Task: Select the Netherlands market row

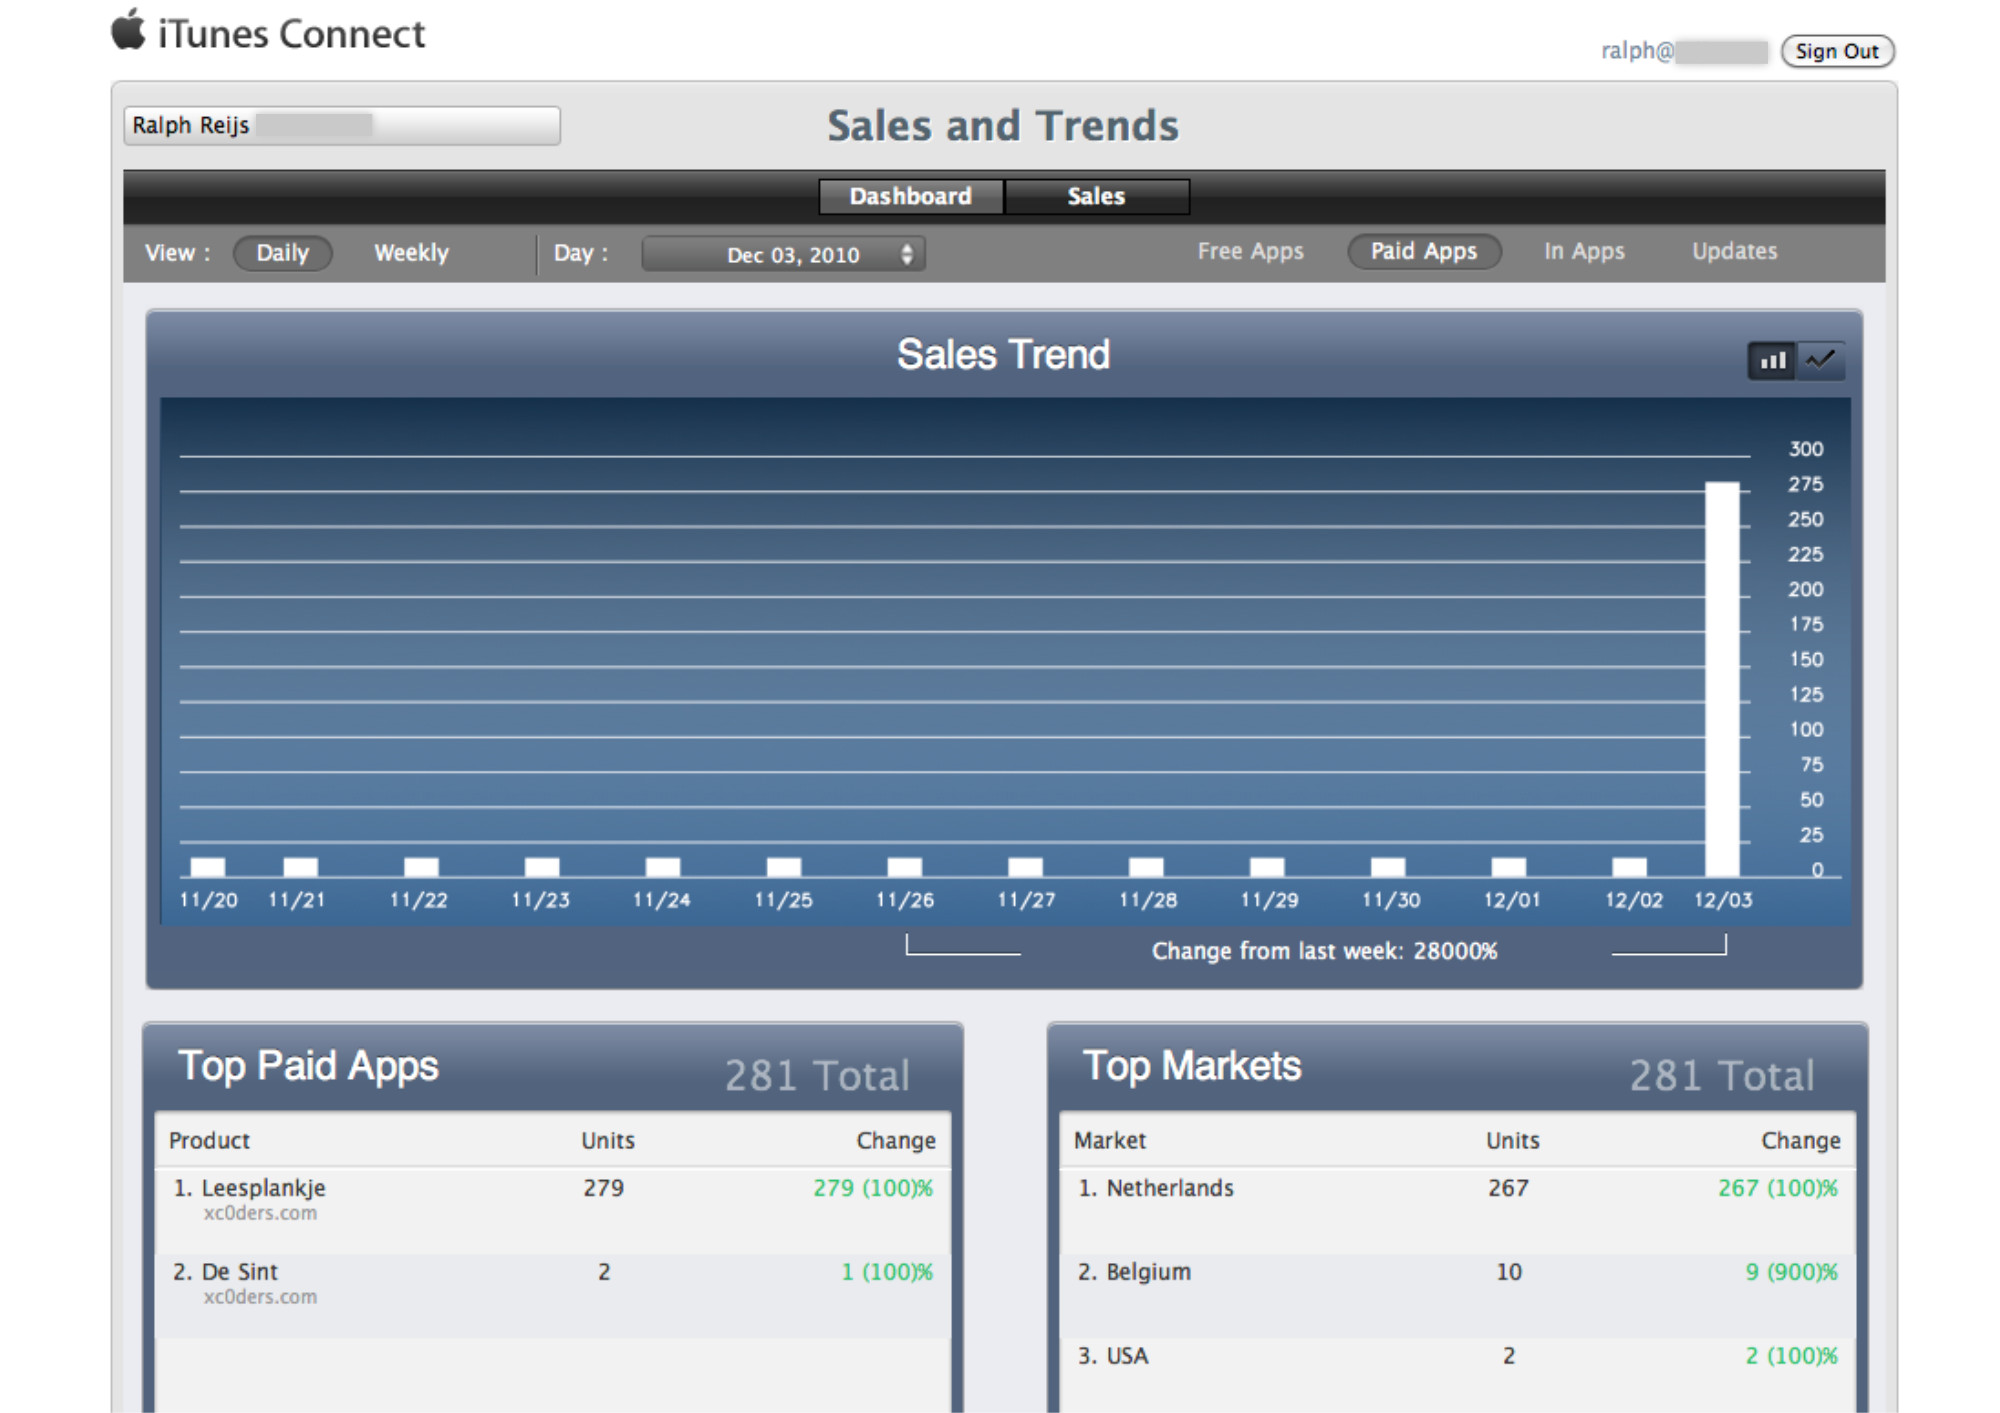Action: [1458, 1211]
